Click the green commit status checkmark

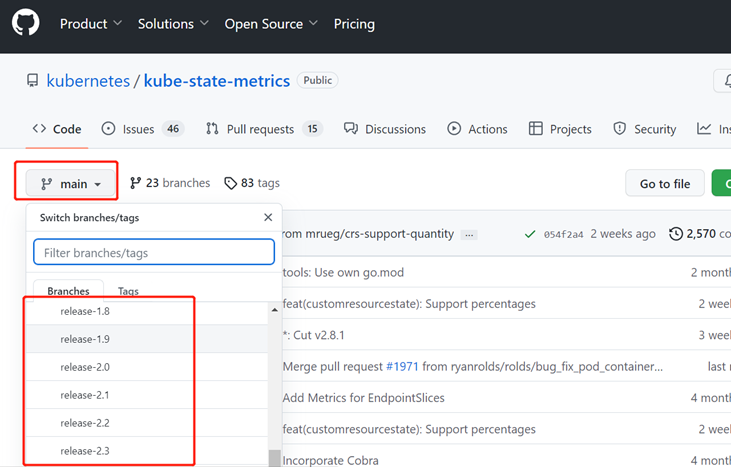click(x=530, y=234)
